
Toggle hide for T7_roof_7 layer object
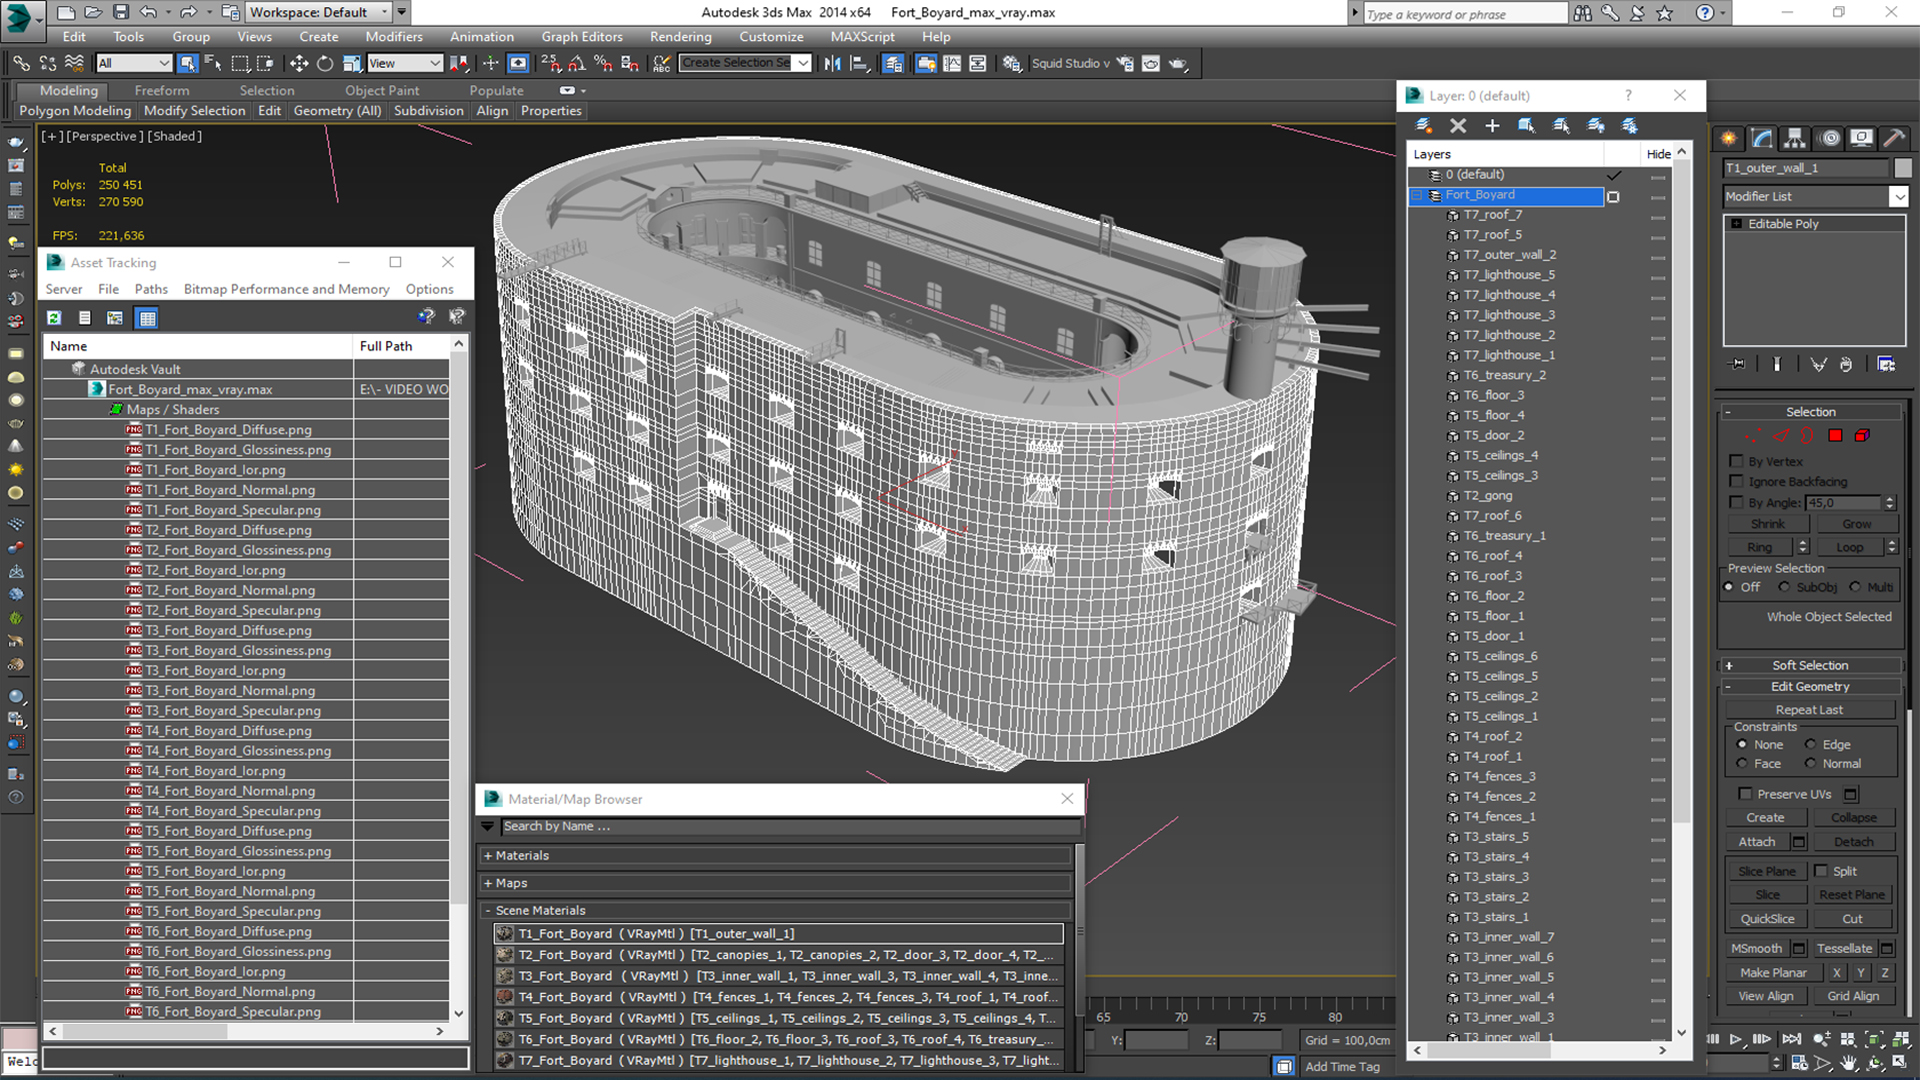click(1658, 216)
